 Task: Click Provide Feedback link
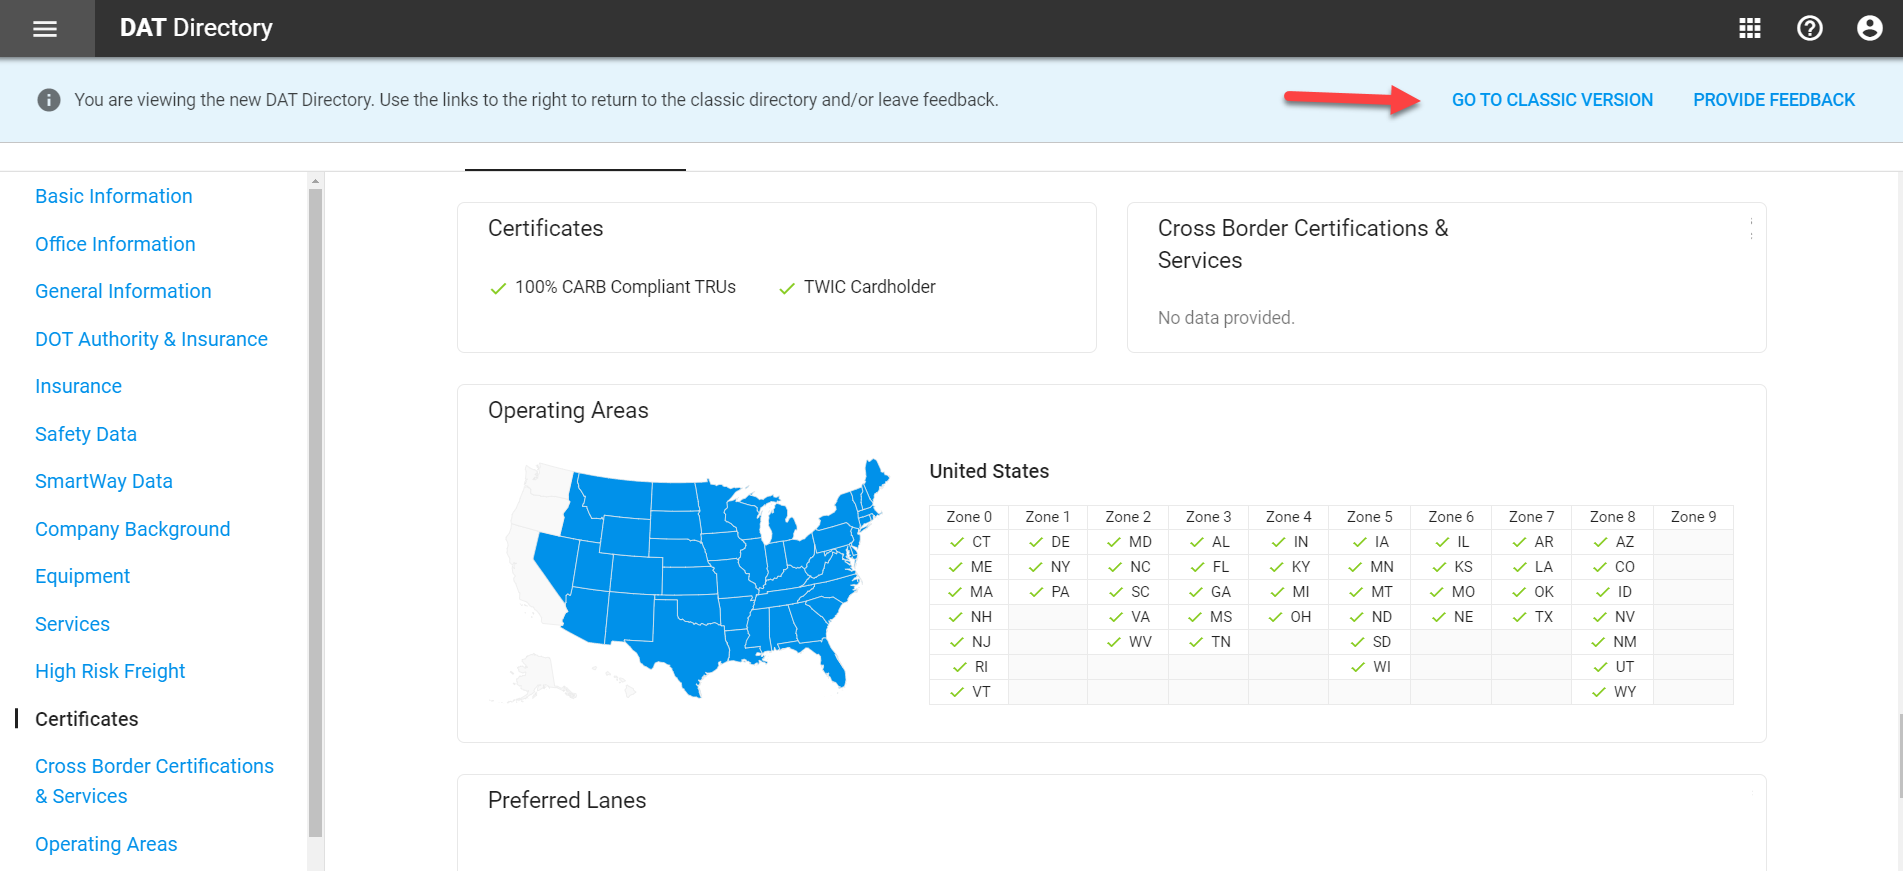click(1774, 100)
